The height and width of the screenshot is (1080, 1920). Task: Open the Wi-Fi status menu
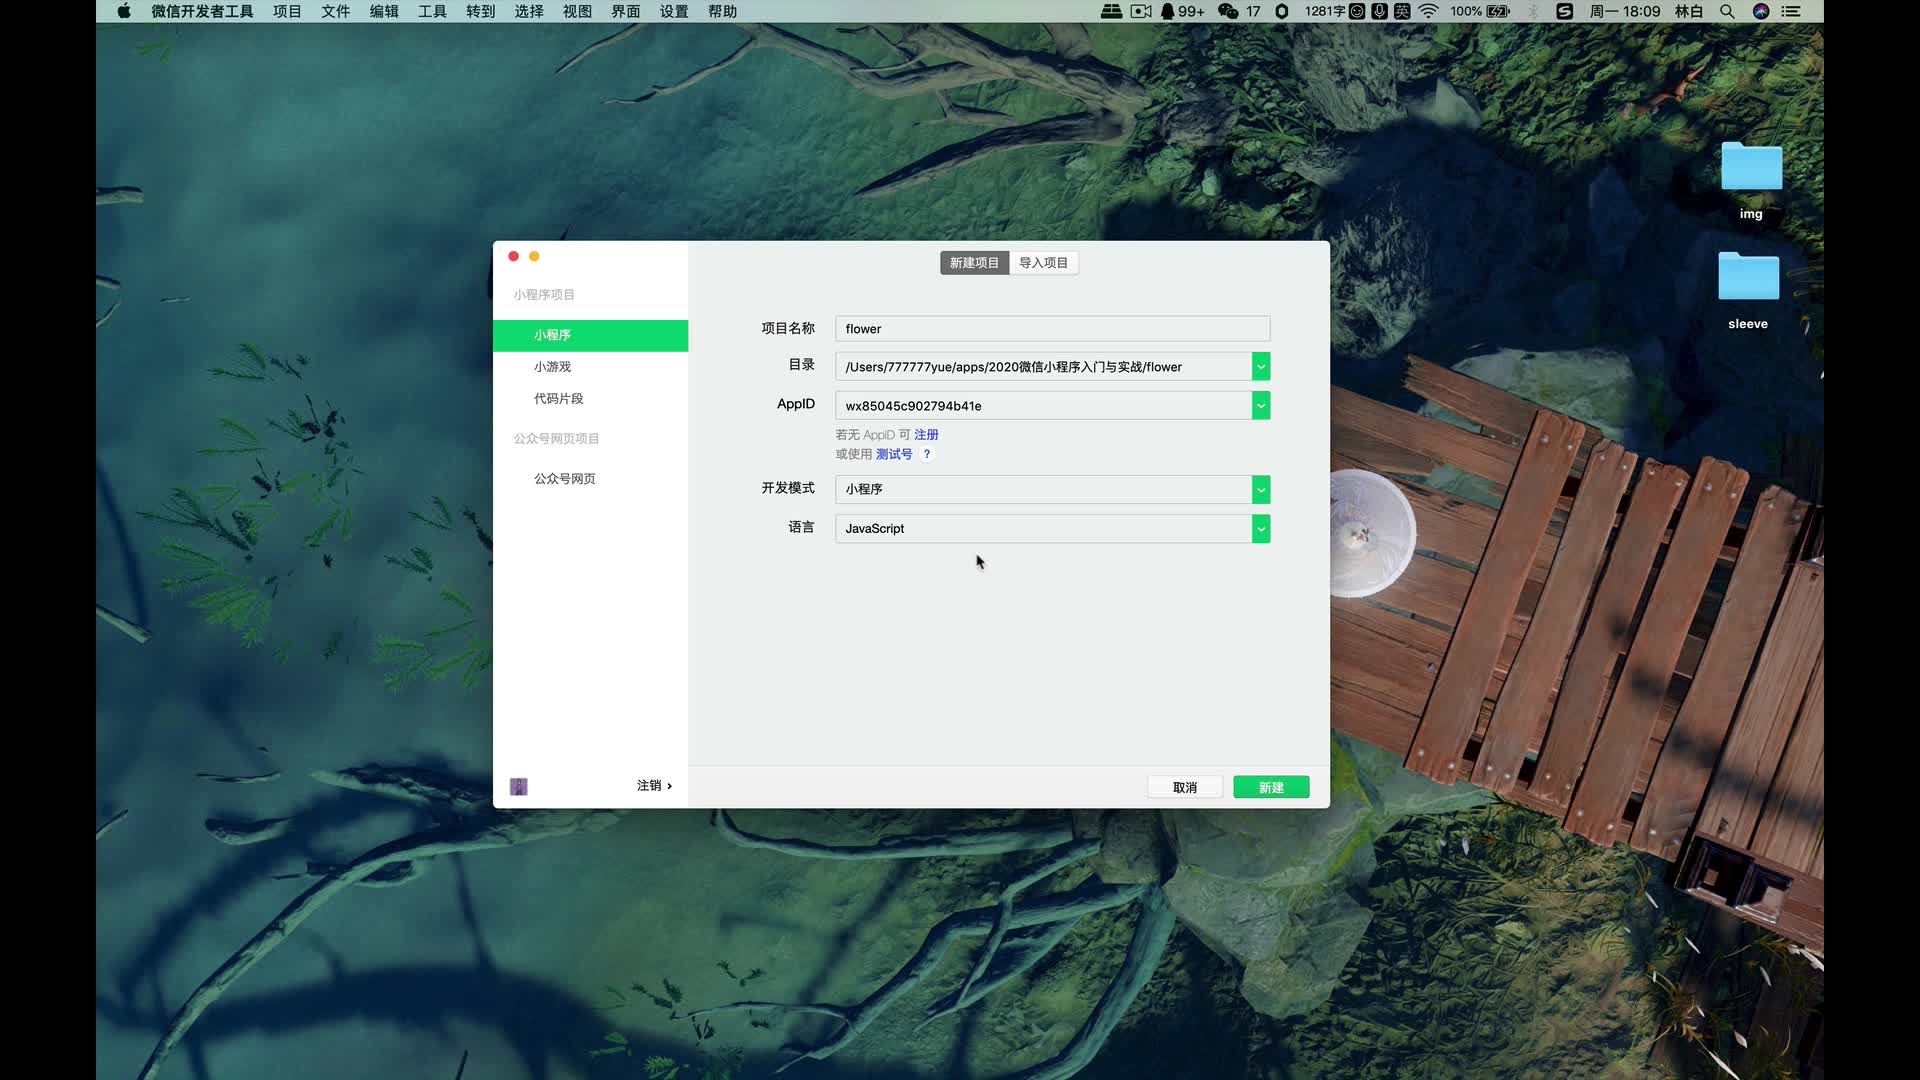[1429, 11]
